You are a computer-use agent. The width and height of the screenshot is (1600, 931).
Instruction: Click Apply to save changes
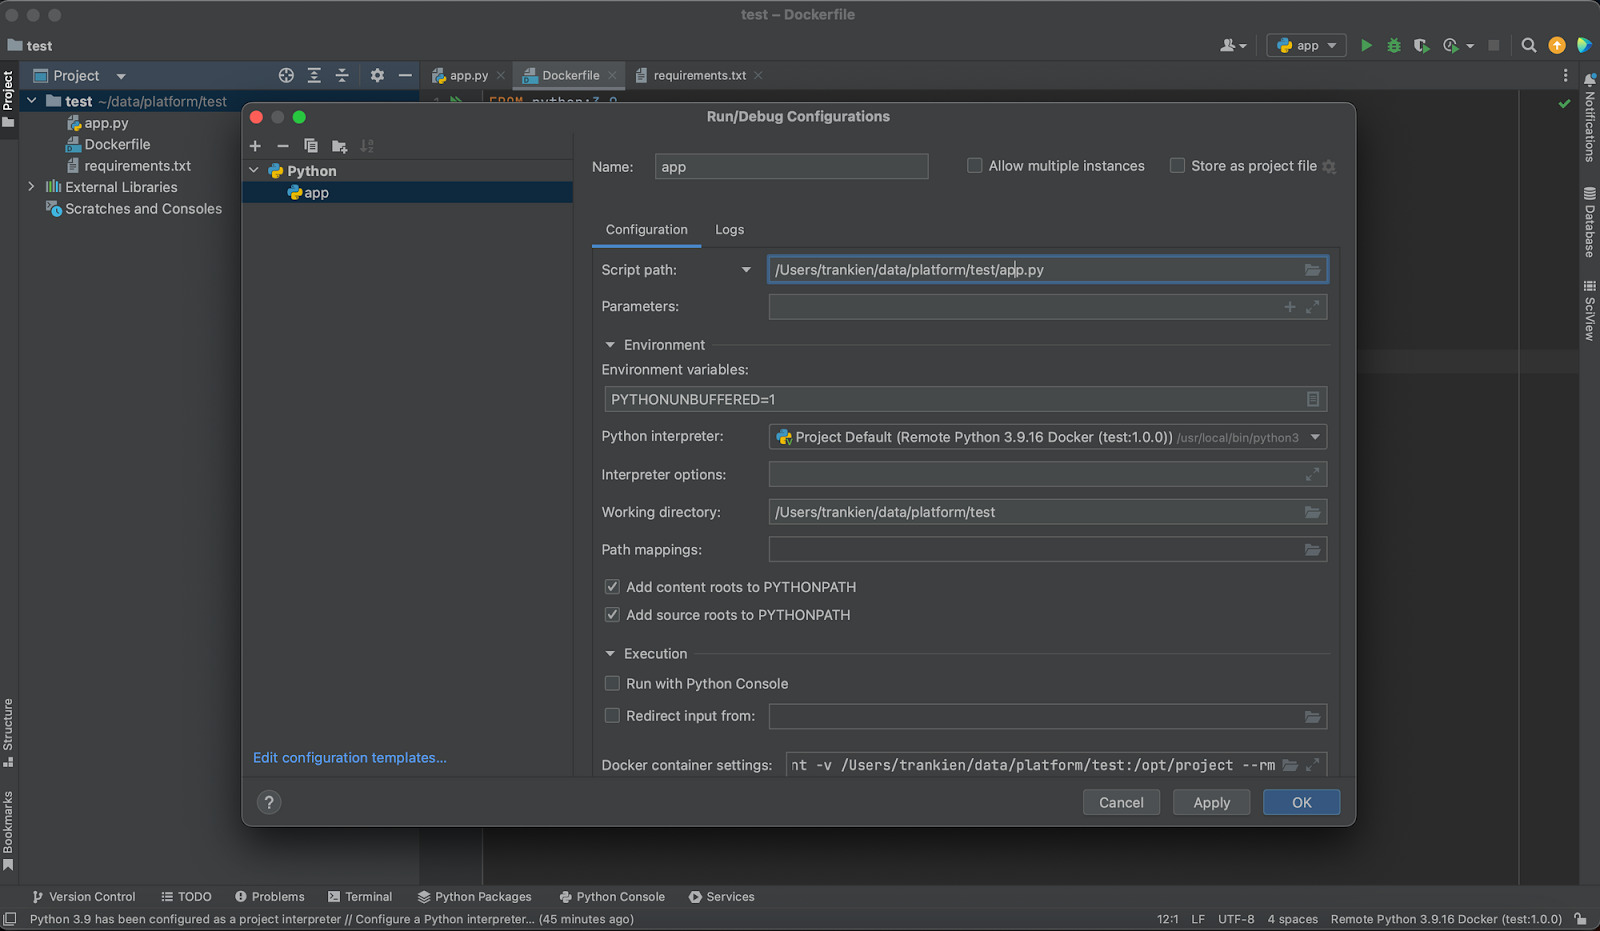click(x=1211, y=802)
